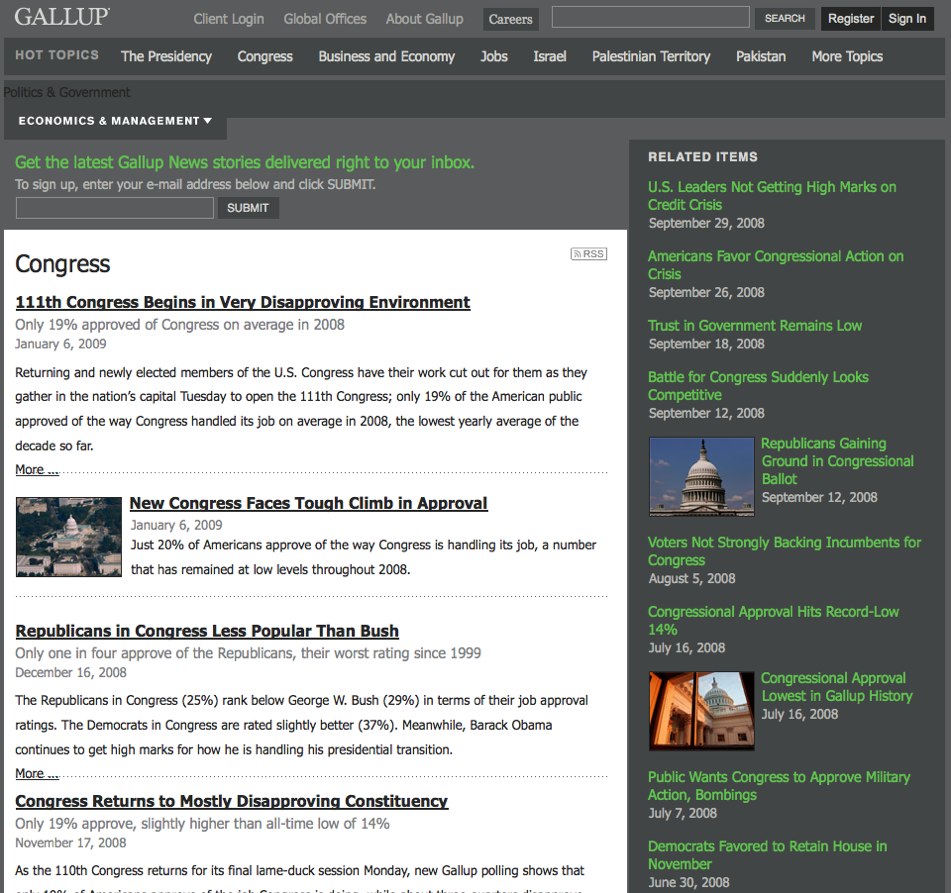Image resolution: width=951 pixels, height=893 pixels.
Task: Open the Client Login link
Action: [229, 19]
